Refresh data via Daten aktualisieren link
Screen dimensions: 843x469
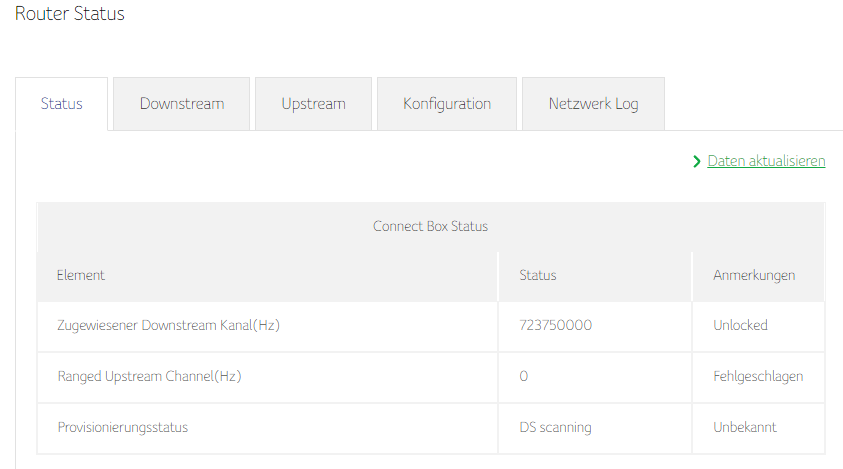point(766,161)
